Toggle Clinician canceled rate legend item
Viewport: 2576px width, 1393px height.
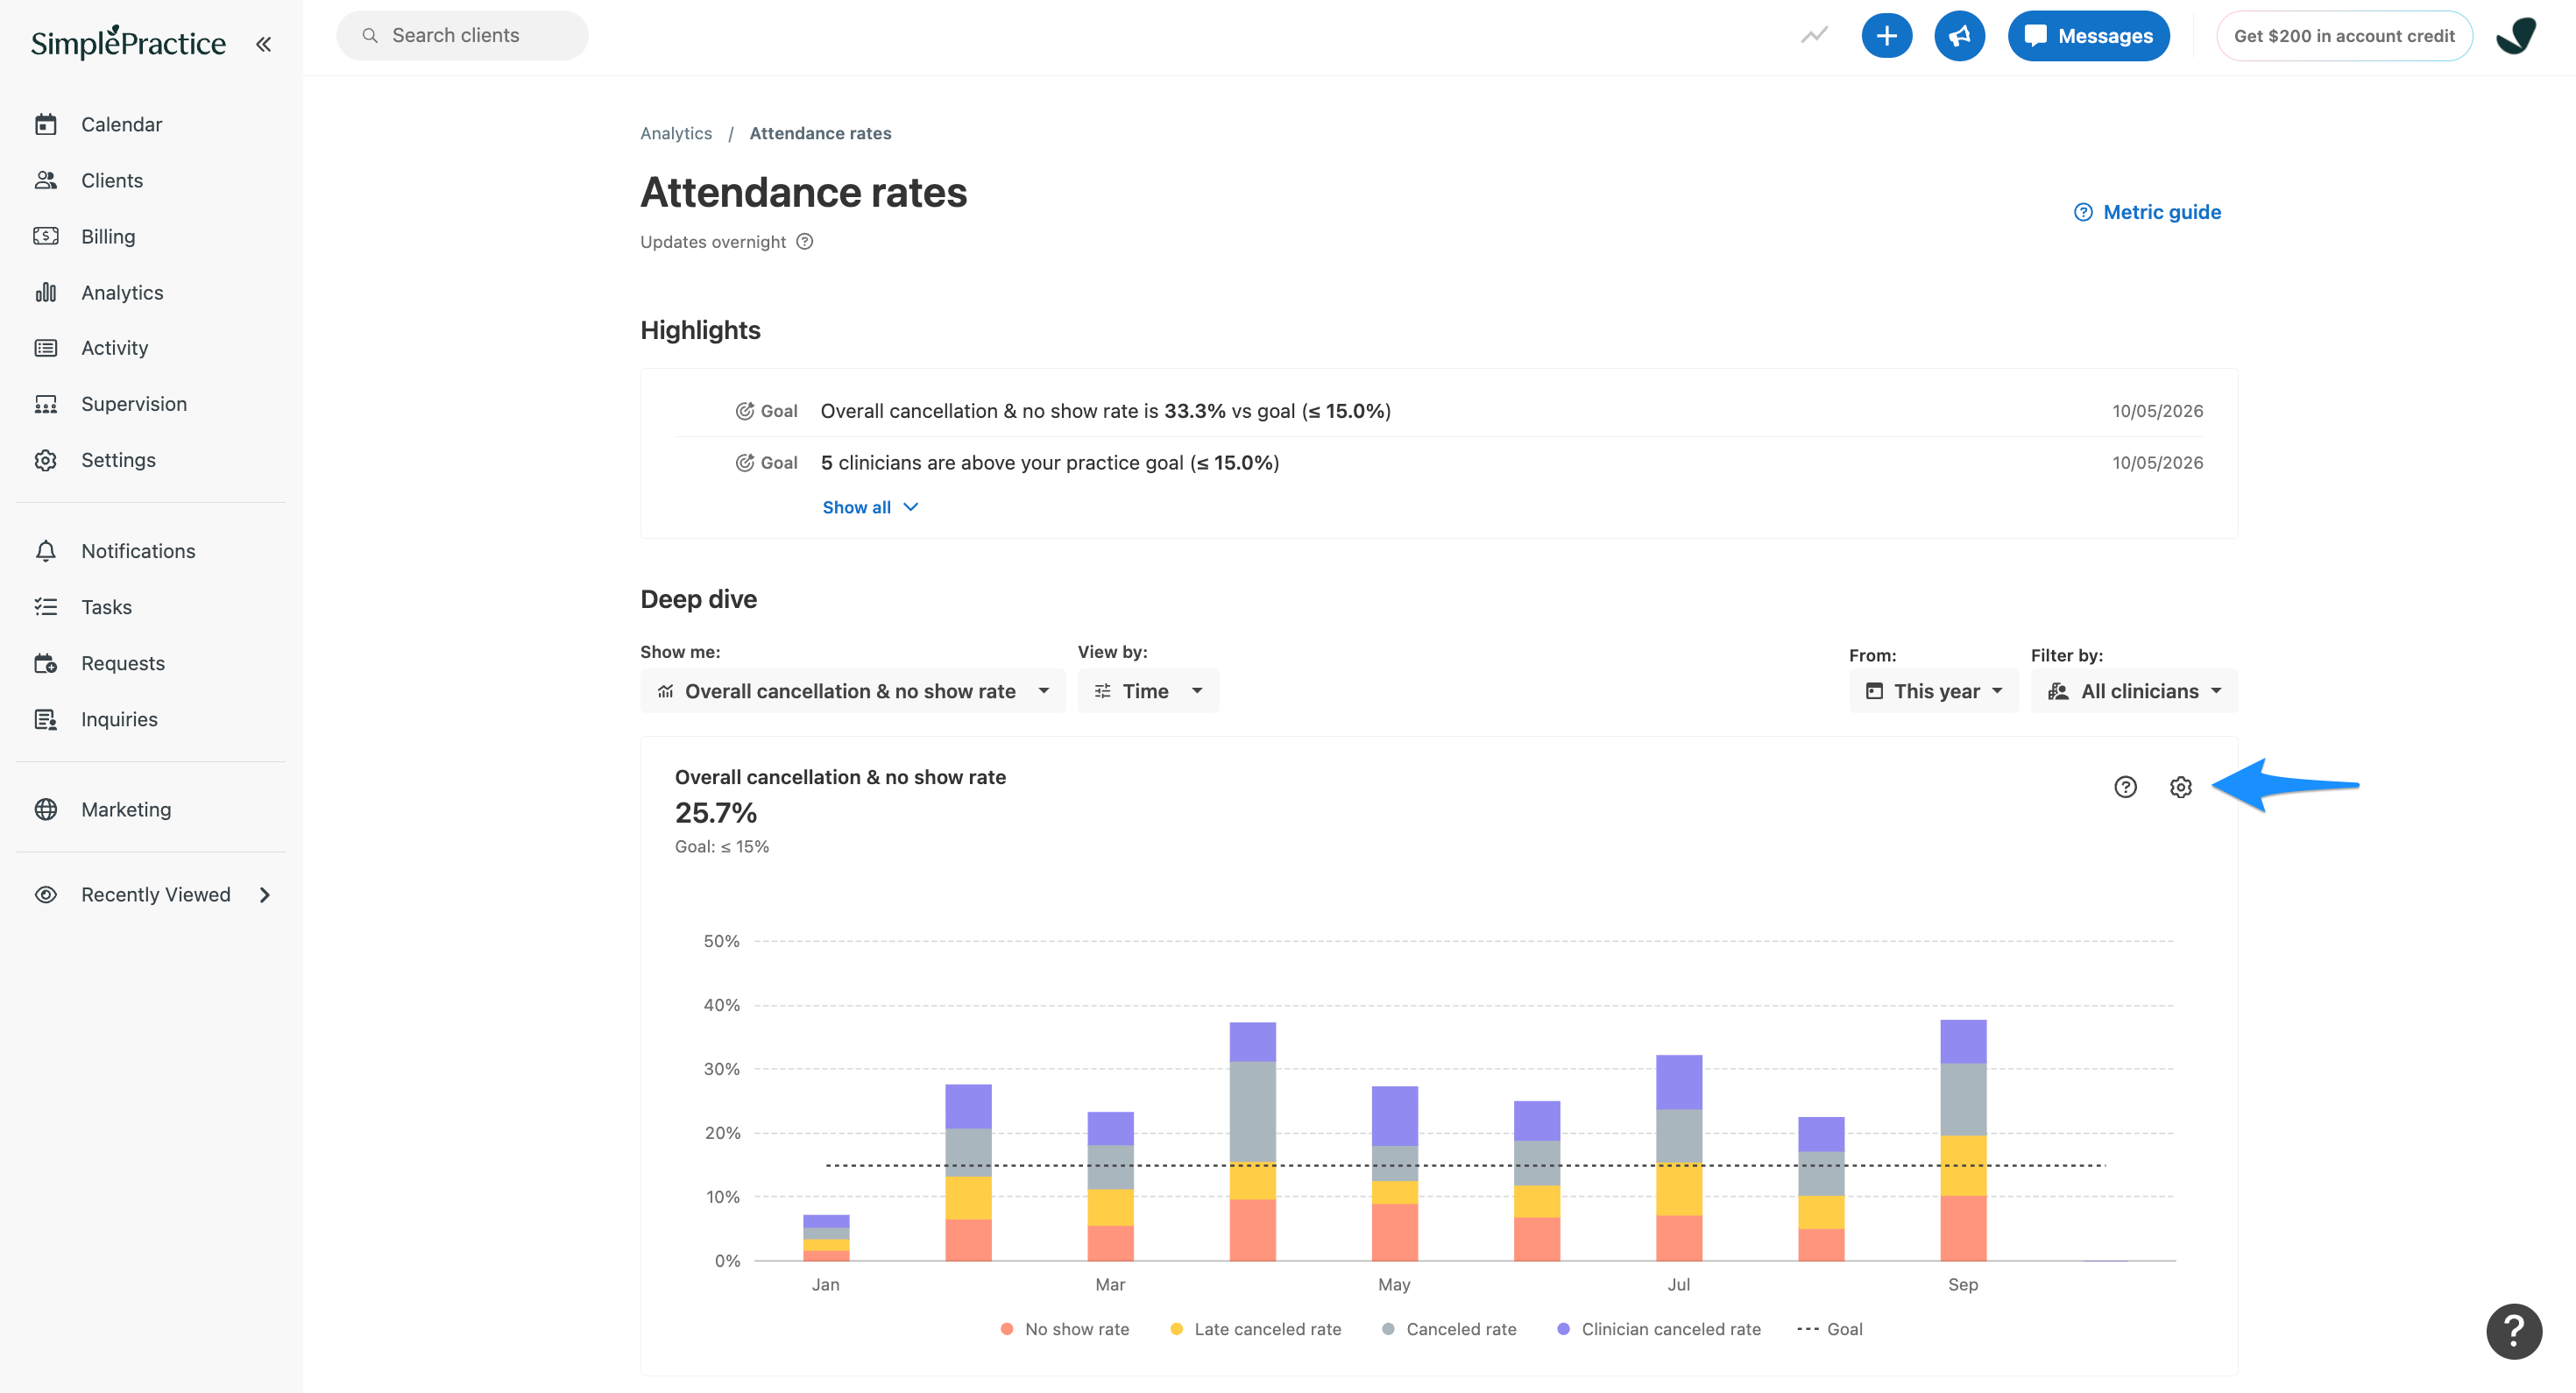(x=1659, y=1329)
